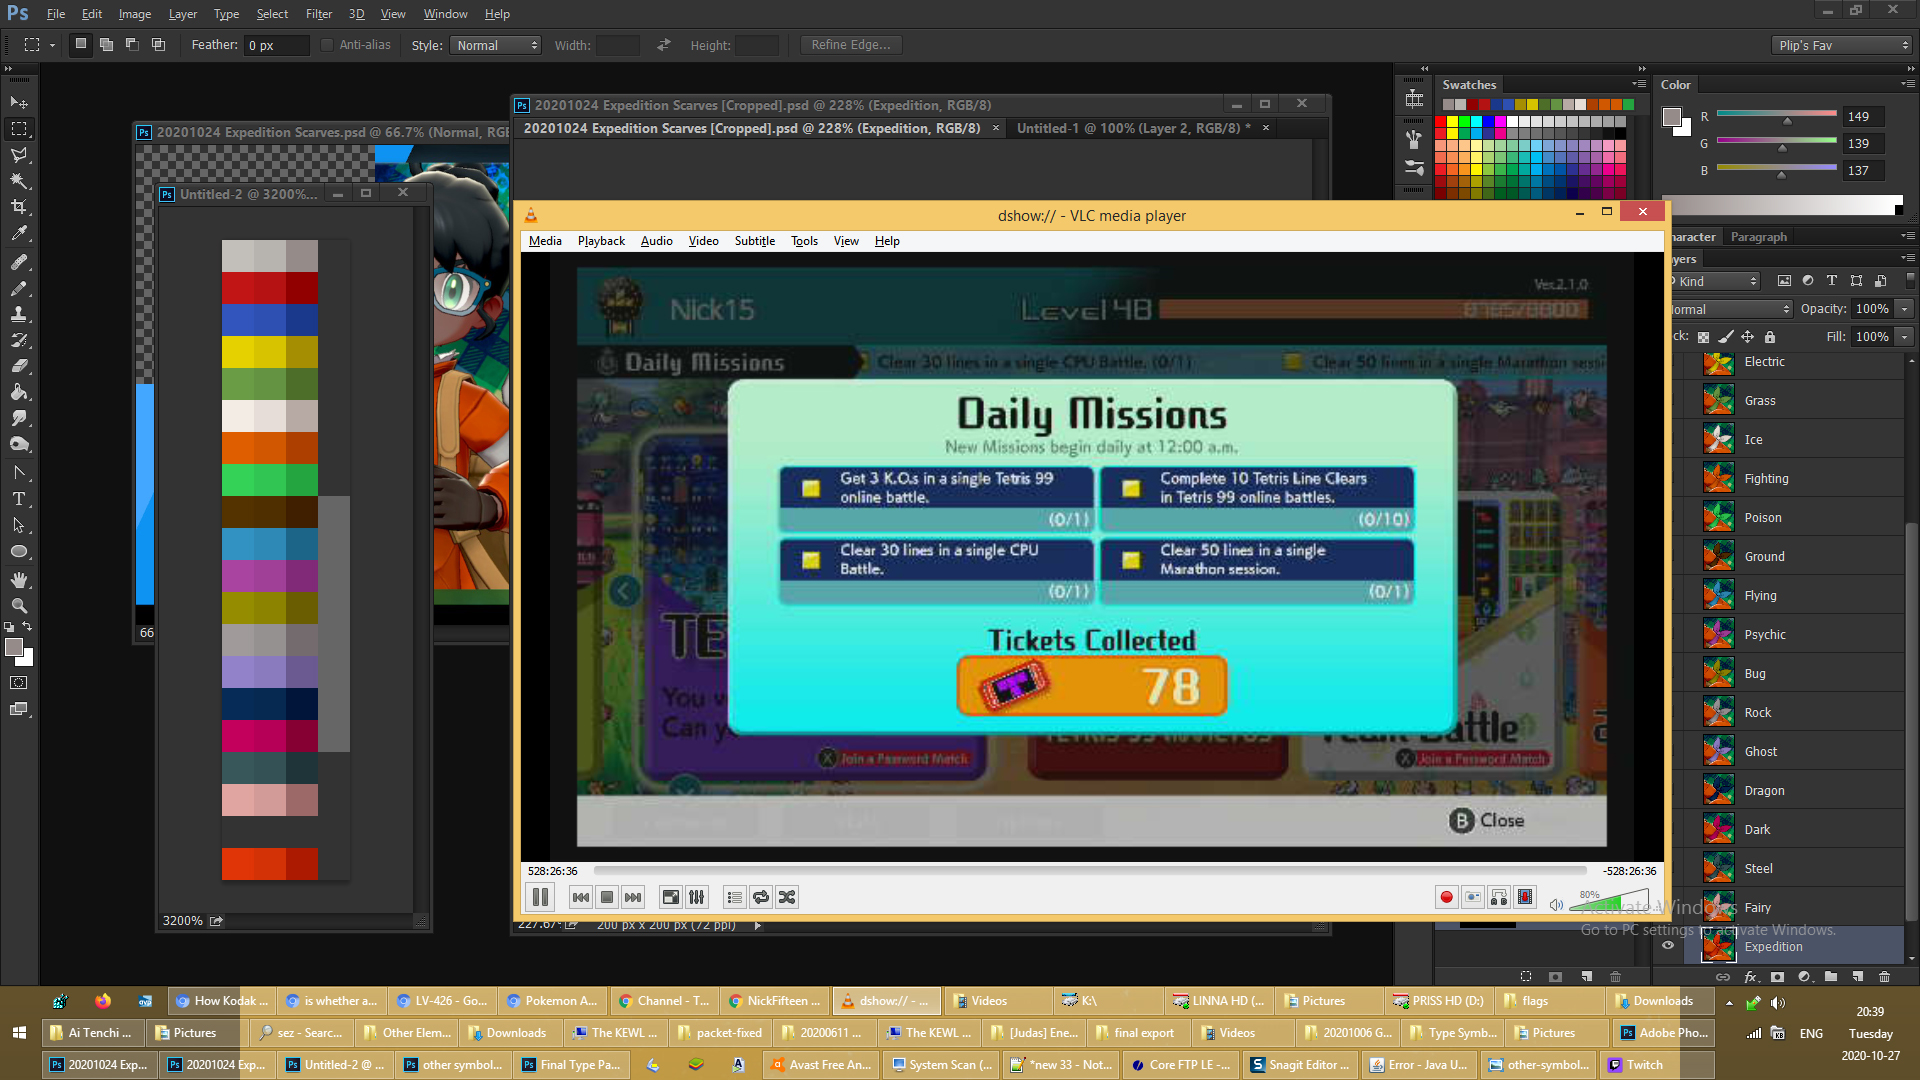1920x1080 pixels.
Task: Pick the pure red swatch in Swatches
Action: pos(1441,122)
